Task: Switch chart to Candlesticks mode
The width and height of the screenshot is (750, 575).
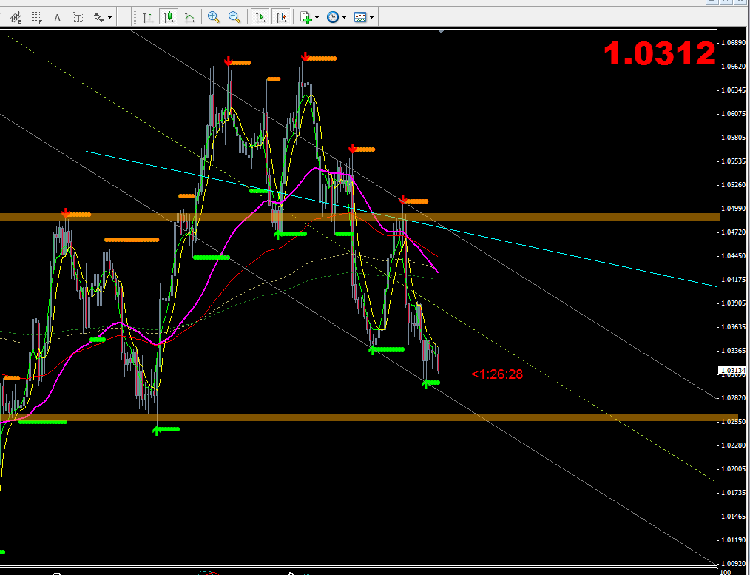Action: [x=169, y=18]
